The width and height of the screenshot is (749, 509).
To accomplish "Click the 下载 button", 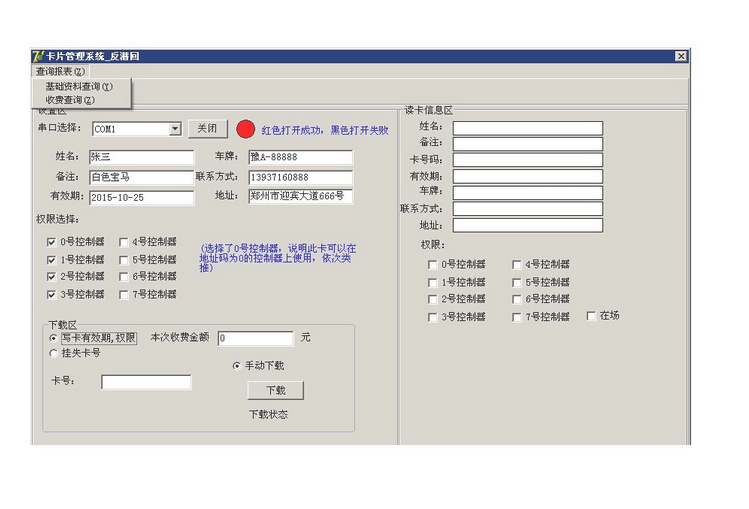I will 275,391.
